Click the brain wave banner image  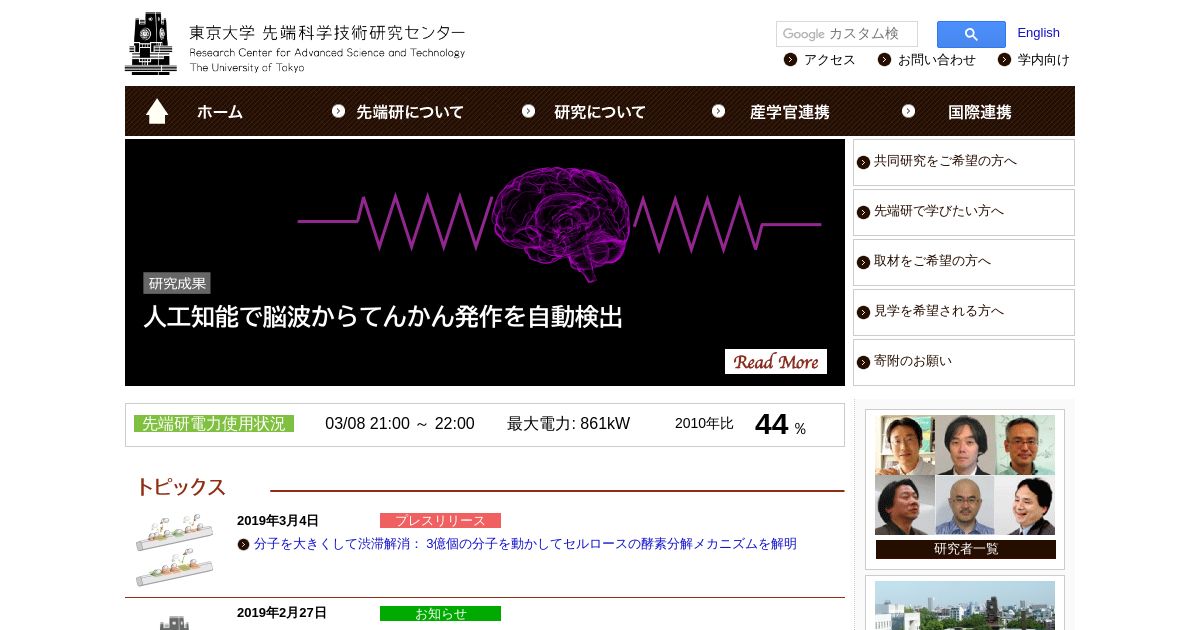[485, 262]
